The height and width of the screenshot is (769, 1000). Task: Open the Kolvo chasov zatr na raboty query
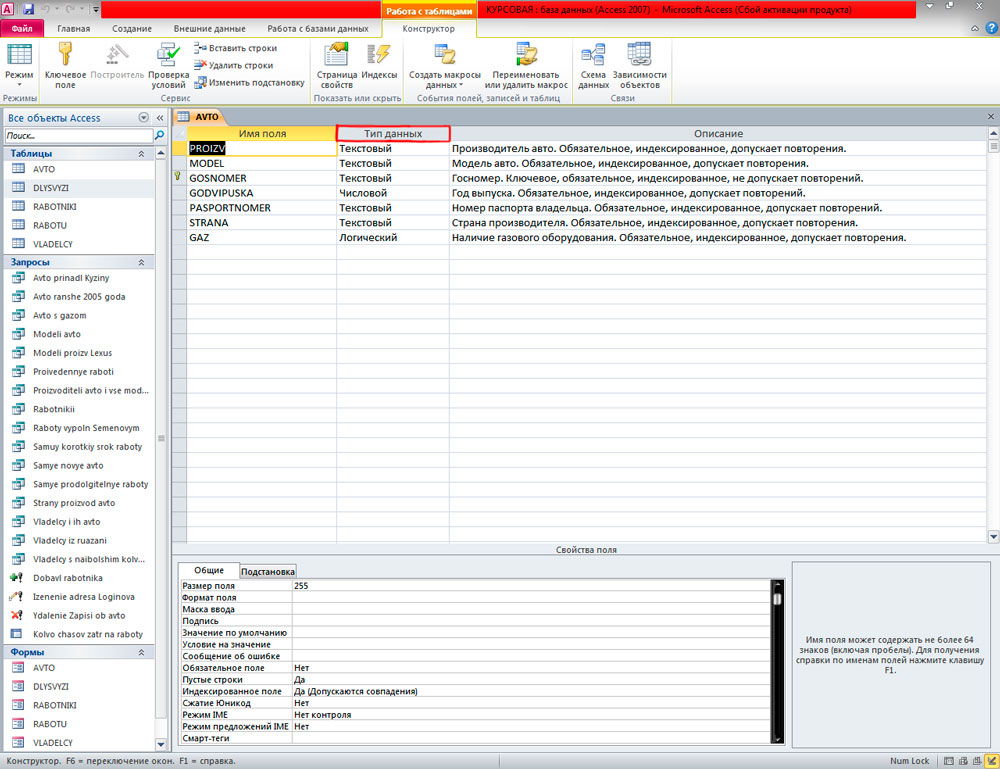88,634
